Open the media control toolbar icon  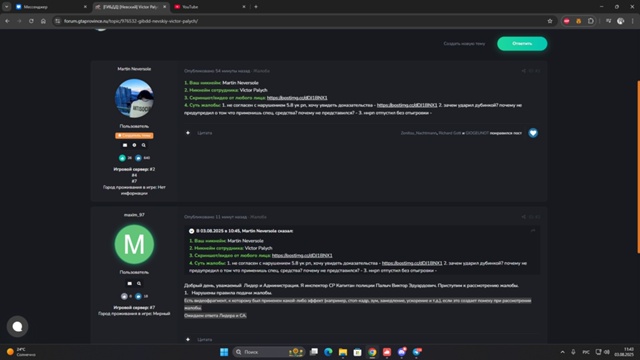coord(609,21)
